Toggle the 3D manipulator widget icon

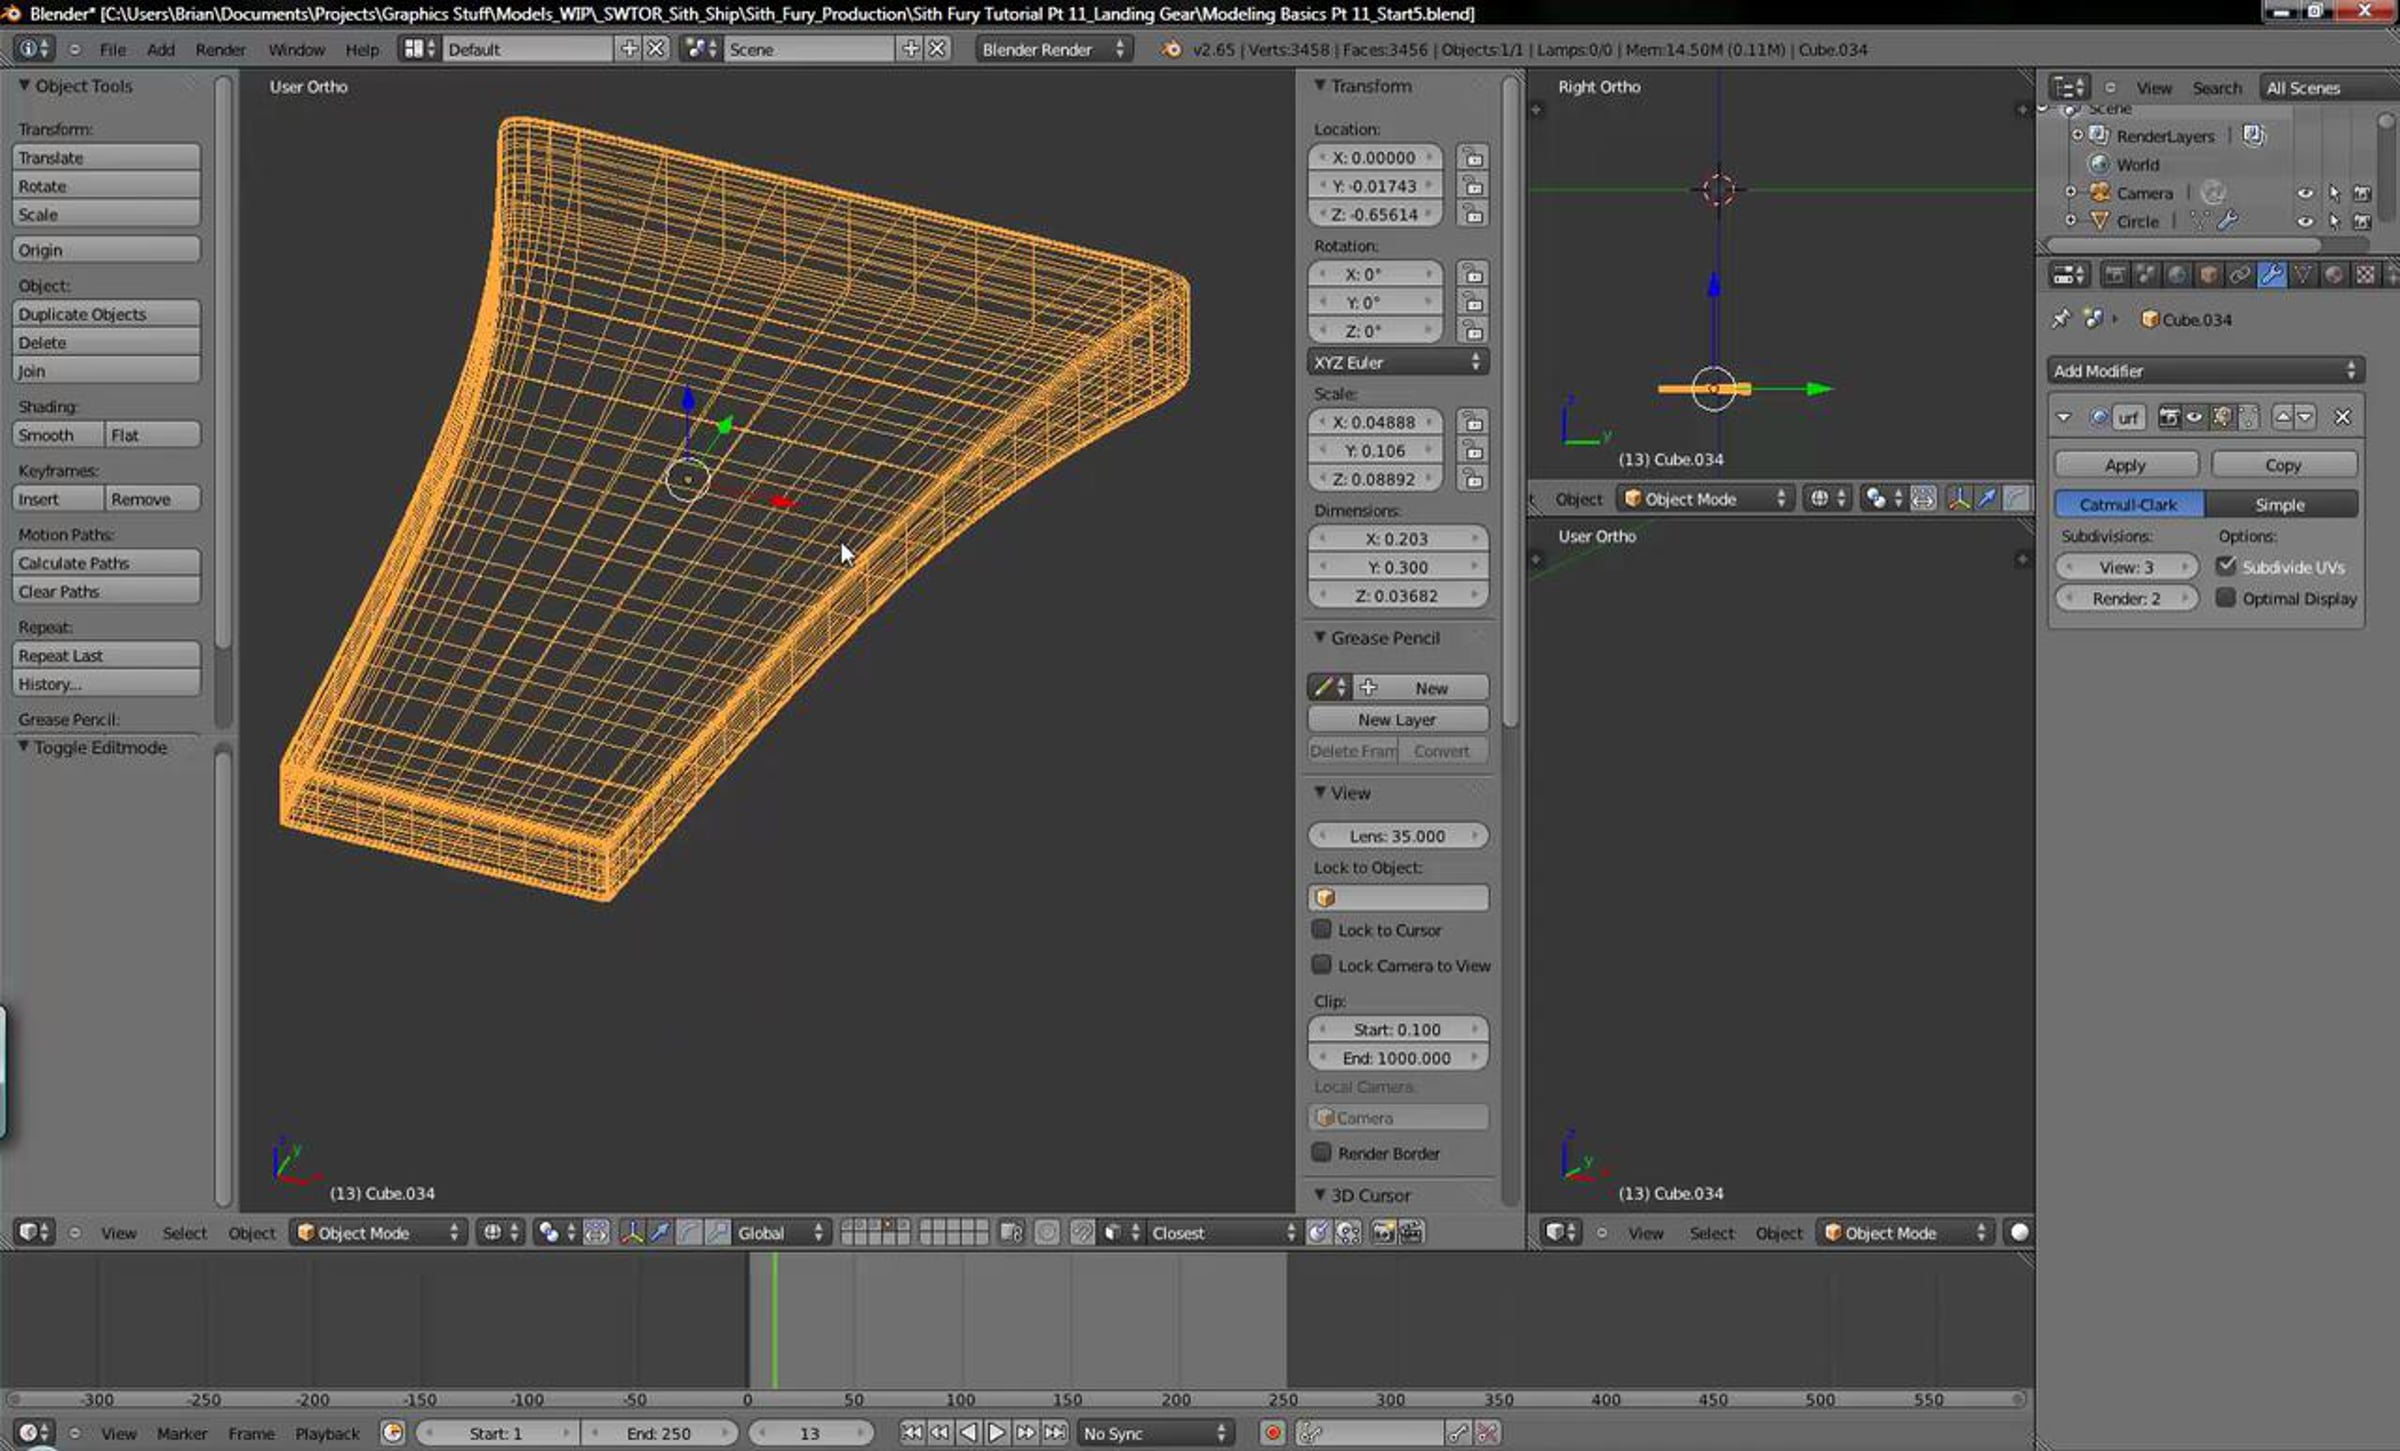(632, 1233)
